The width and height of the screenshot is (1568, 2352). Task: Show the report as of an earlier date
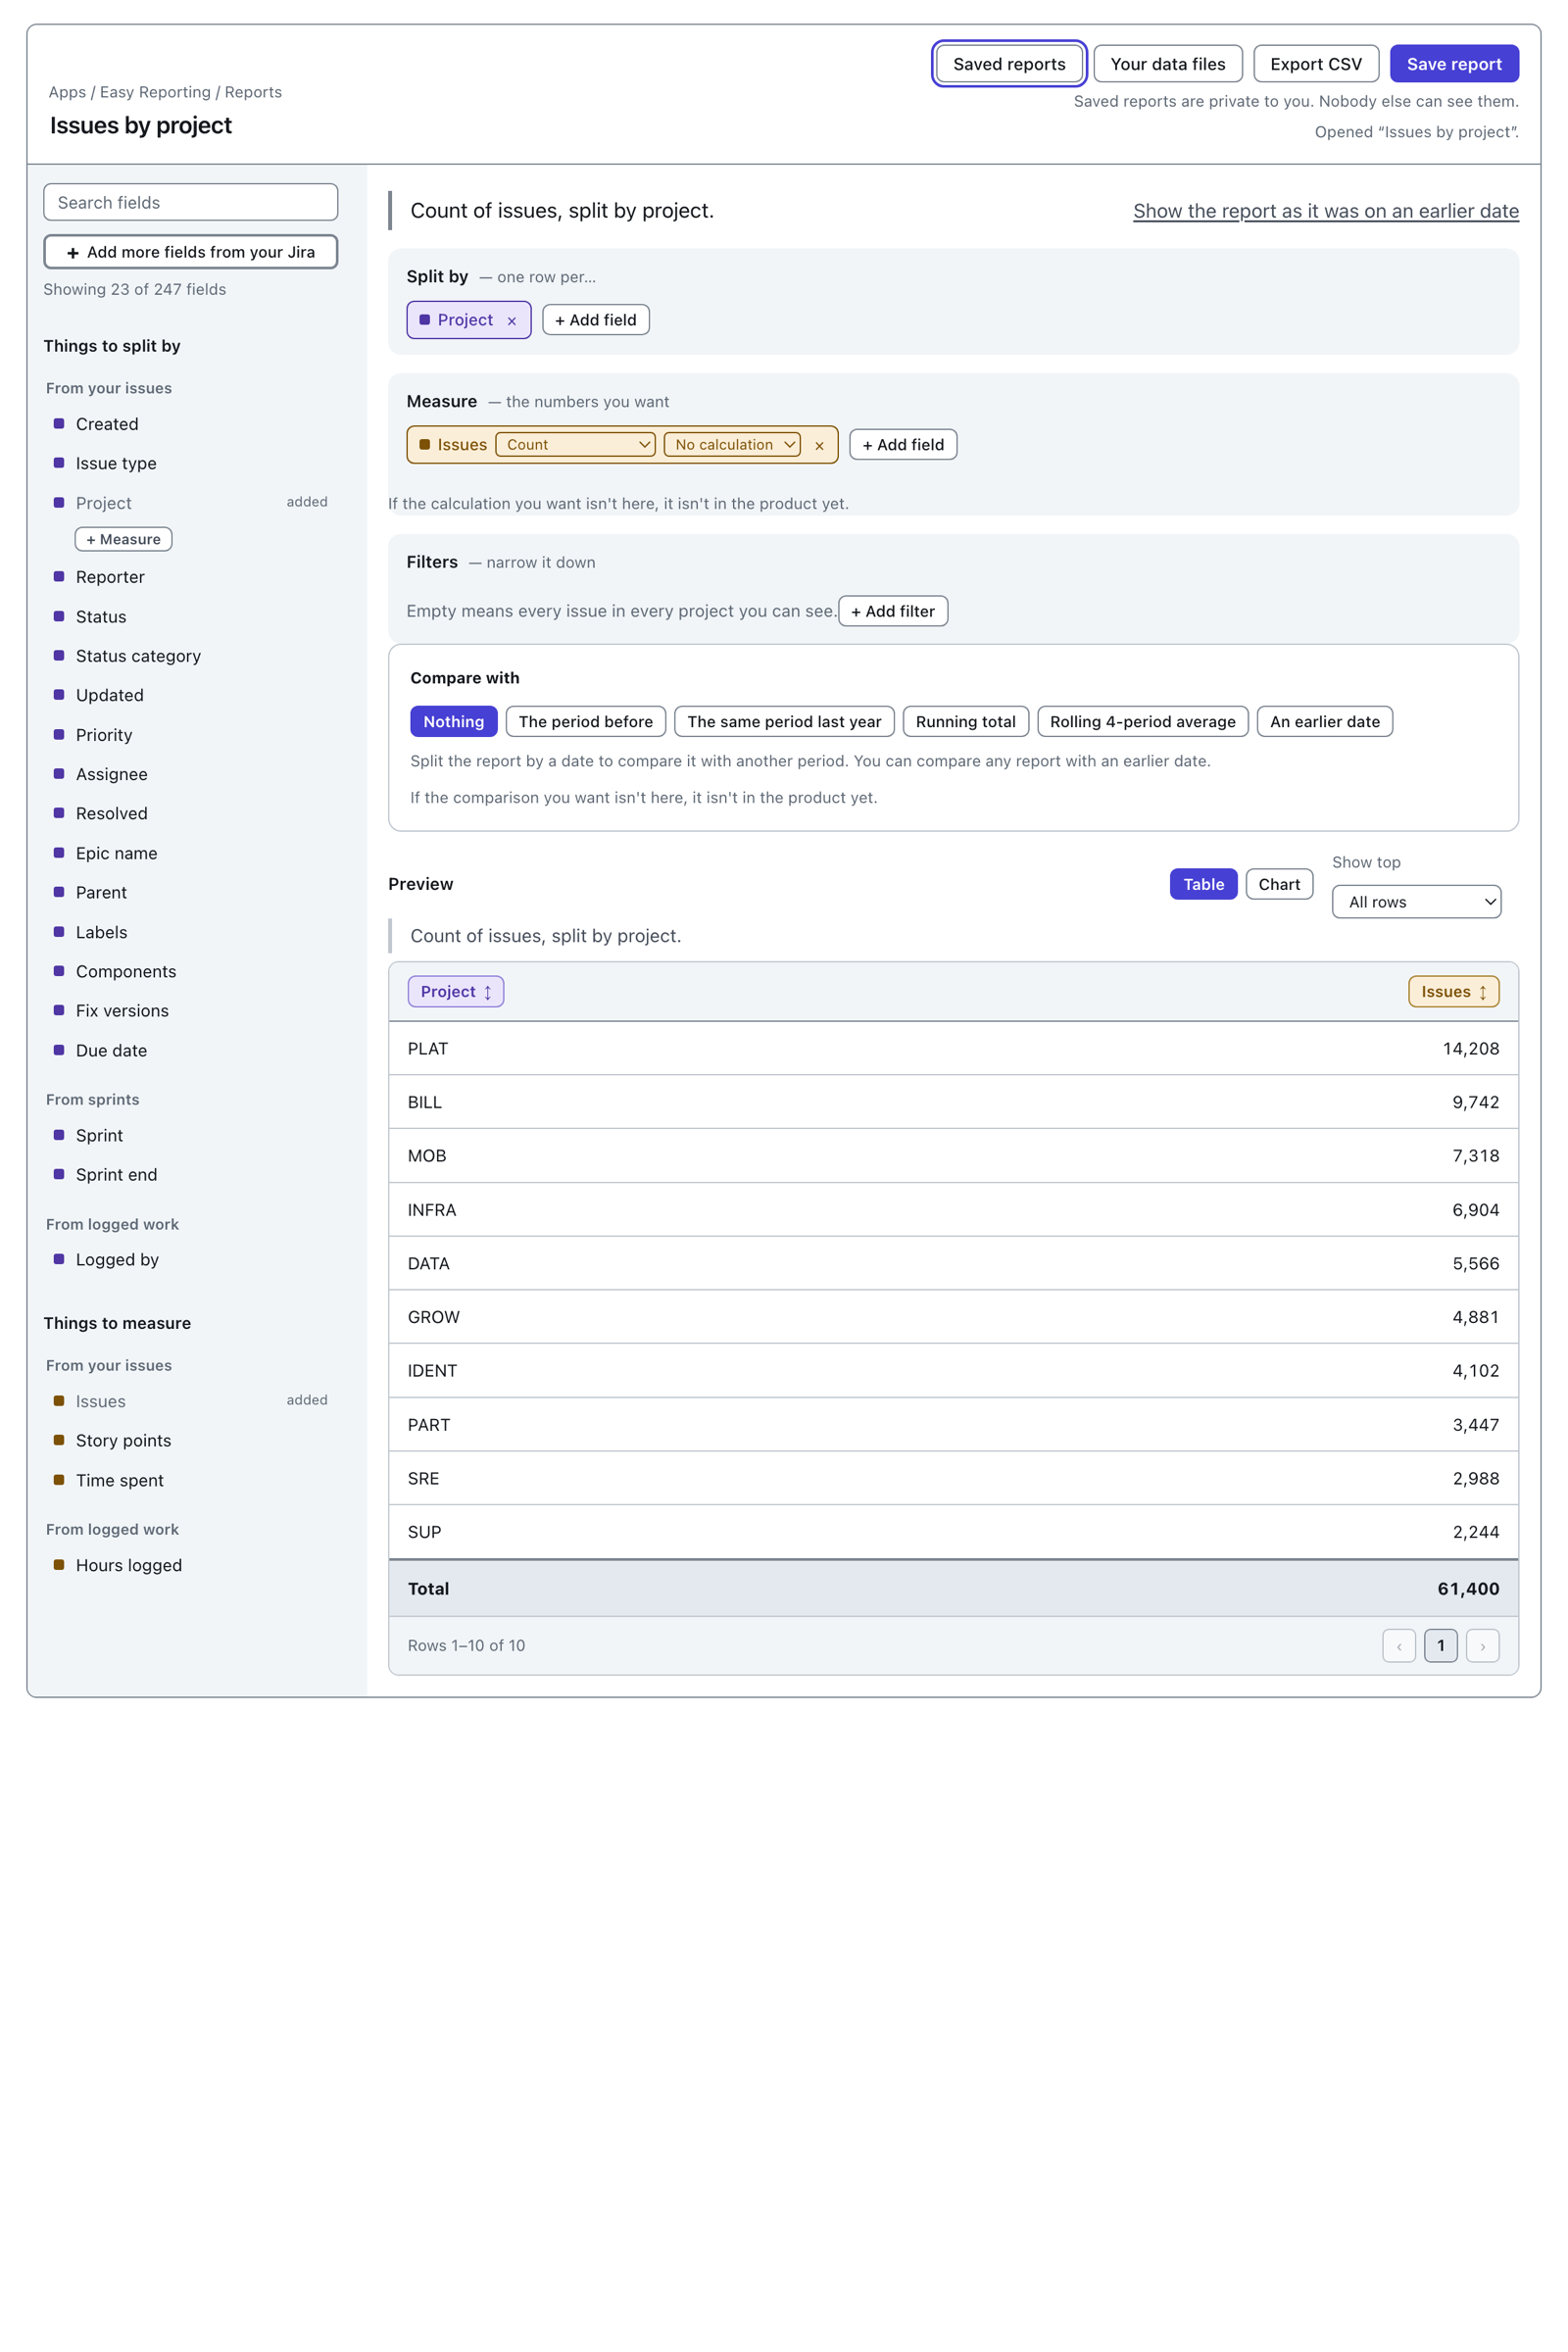pyautogui.click(x=1325, y=211)
